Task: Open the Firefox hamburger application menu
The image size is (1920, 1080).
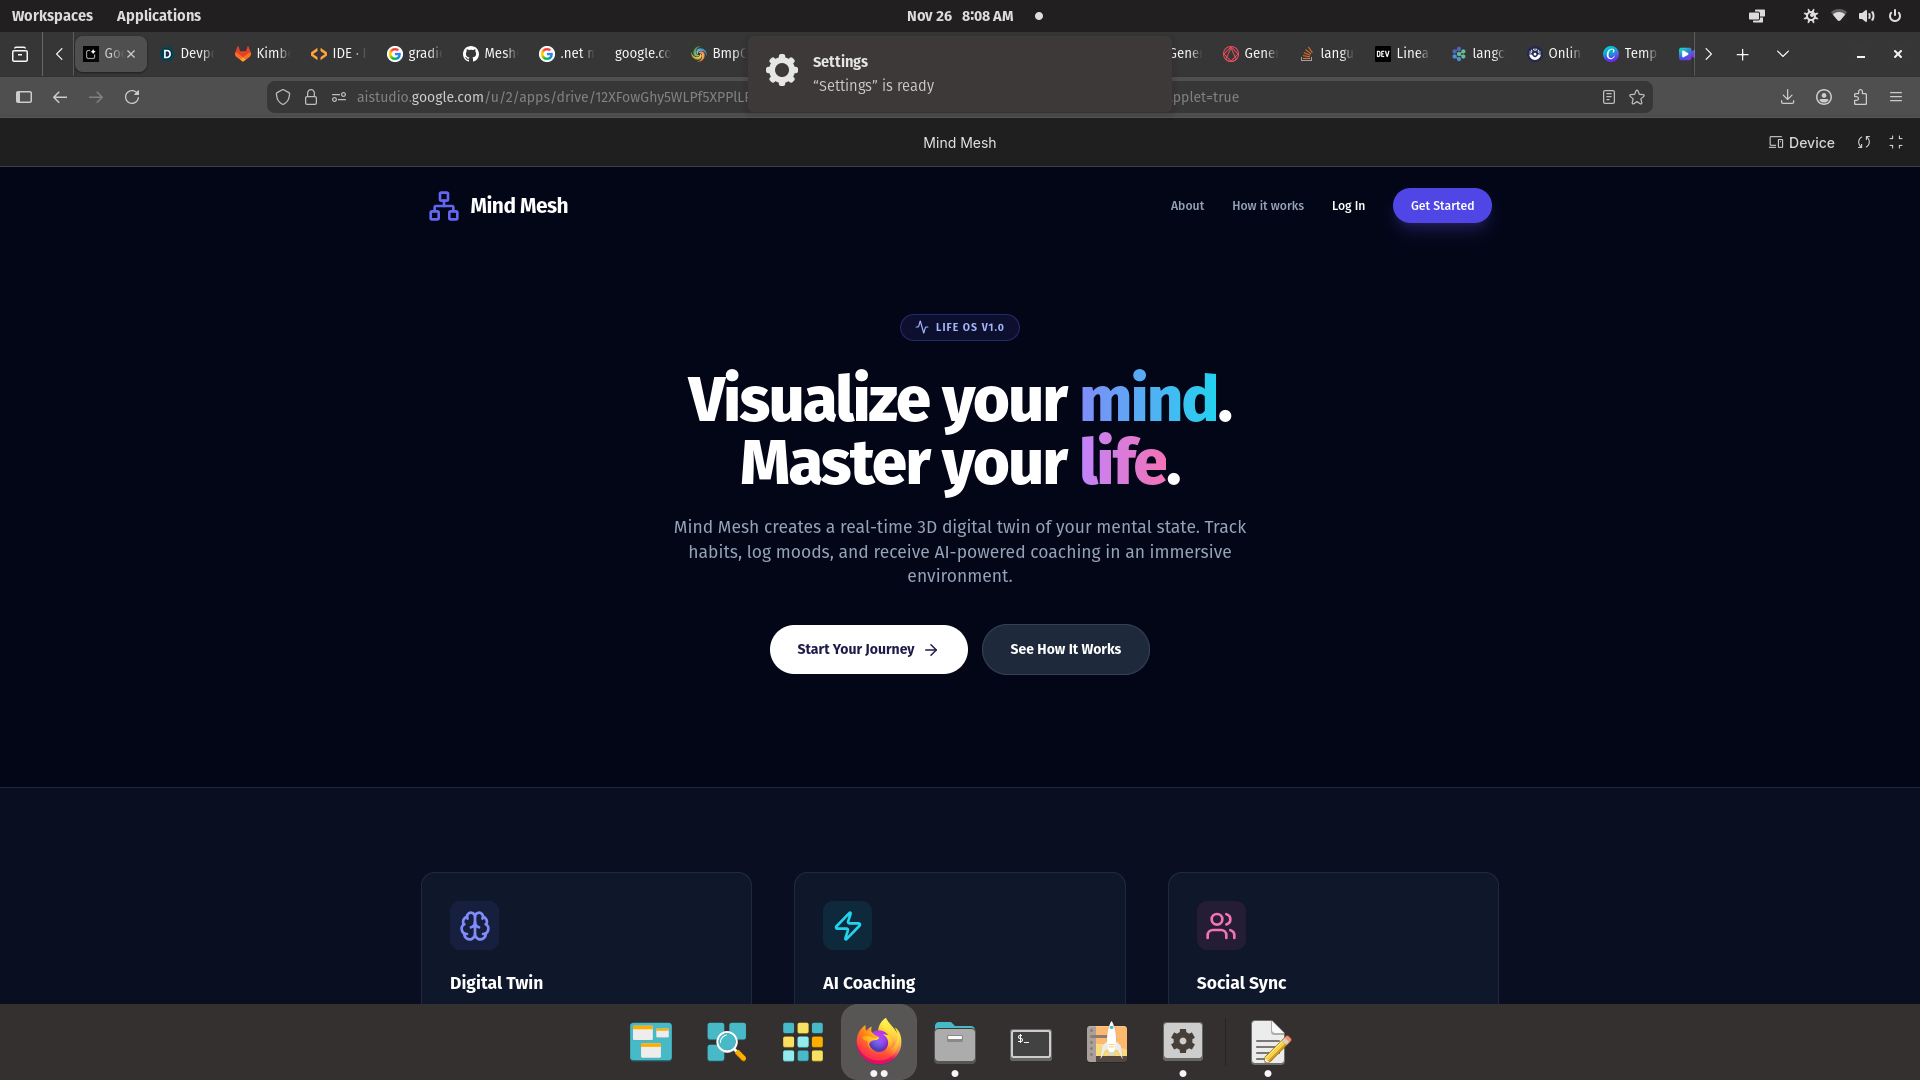Action: (x=1896, y=97)
